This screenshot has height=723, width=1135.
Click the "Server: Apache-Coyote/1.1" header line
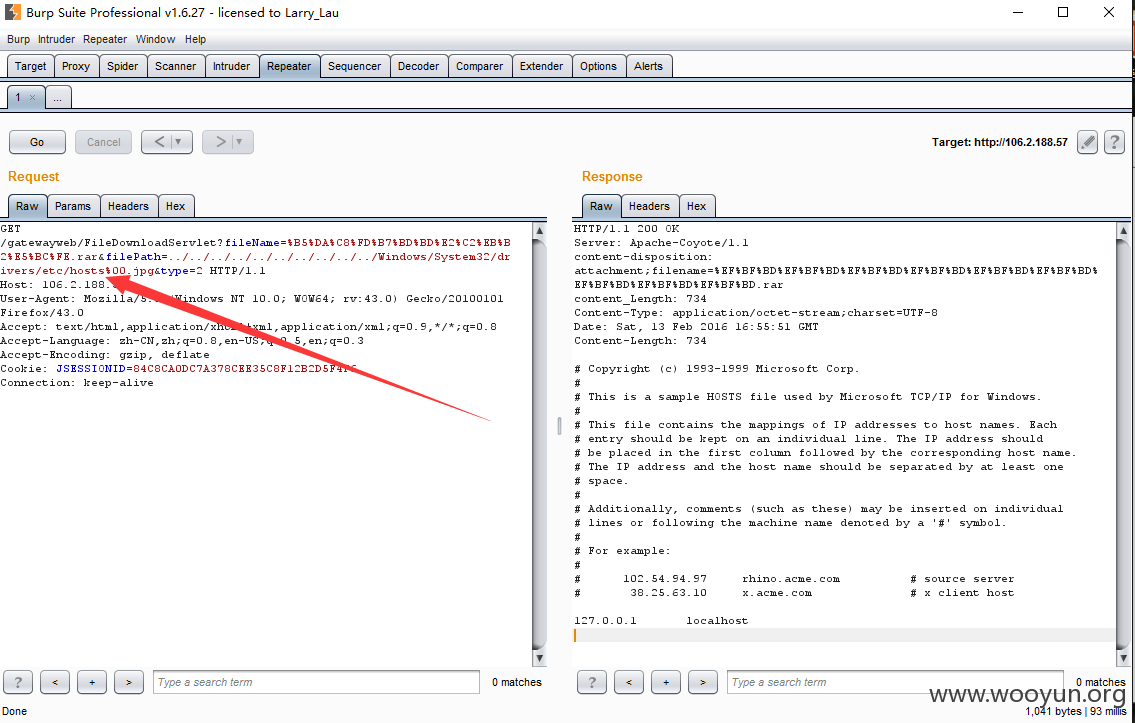[661, 242]
